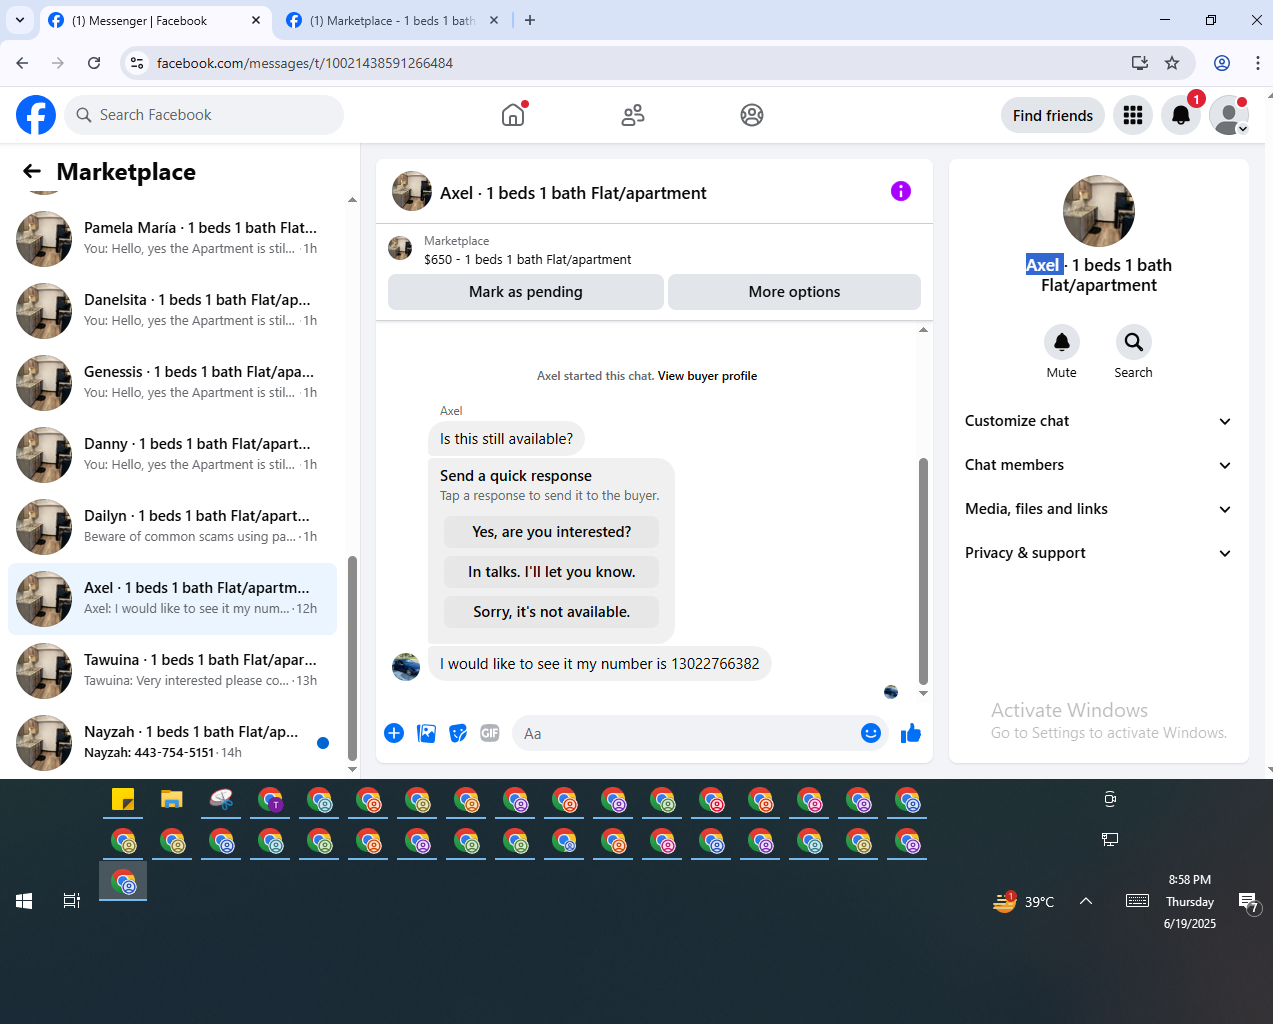Expand Privacy & support section
The image size is (1273, 1024).
pyautogui.click(x=1099, y=553)
